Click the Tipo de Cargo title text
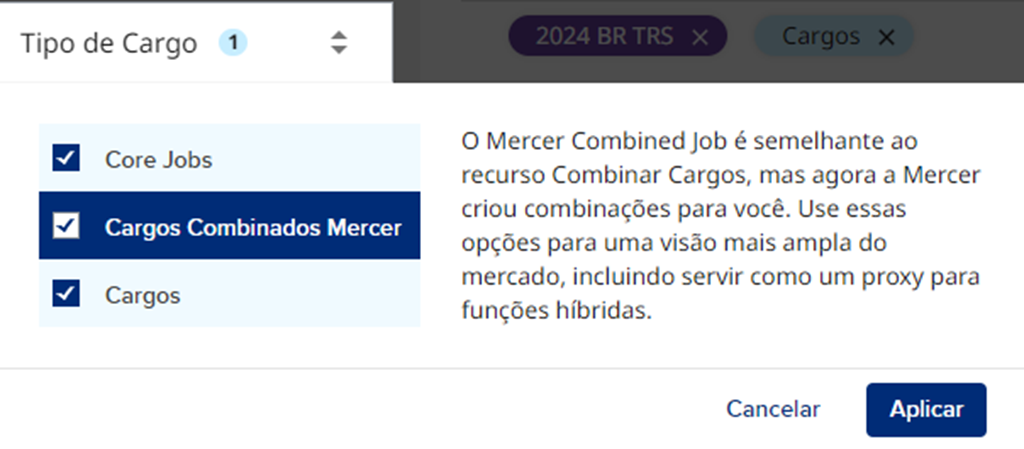Viewport: 1024px width, 449px height. (109, 43)
